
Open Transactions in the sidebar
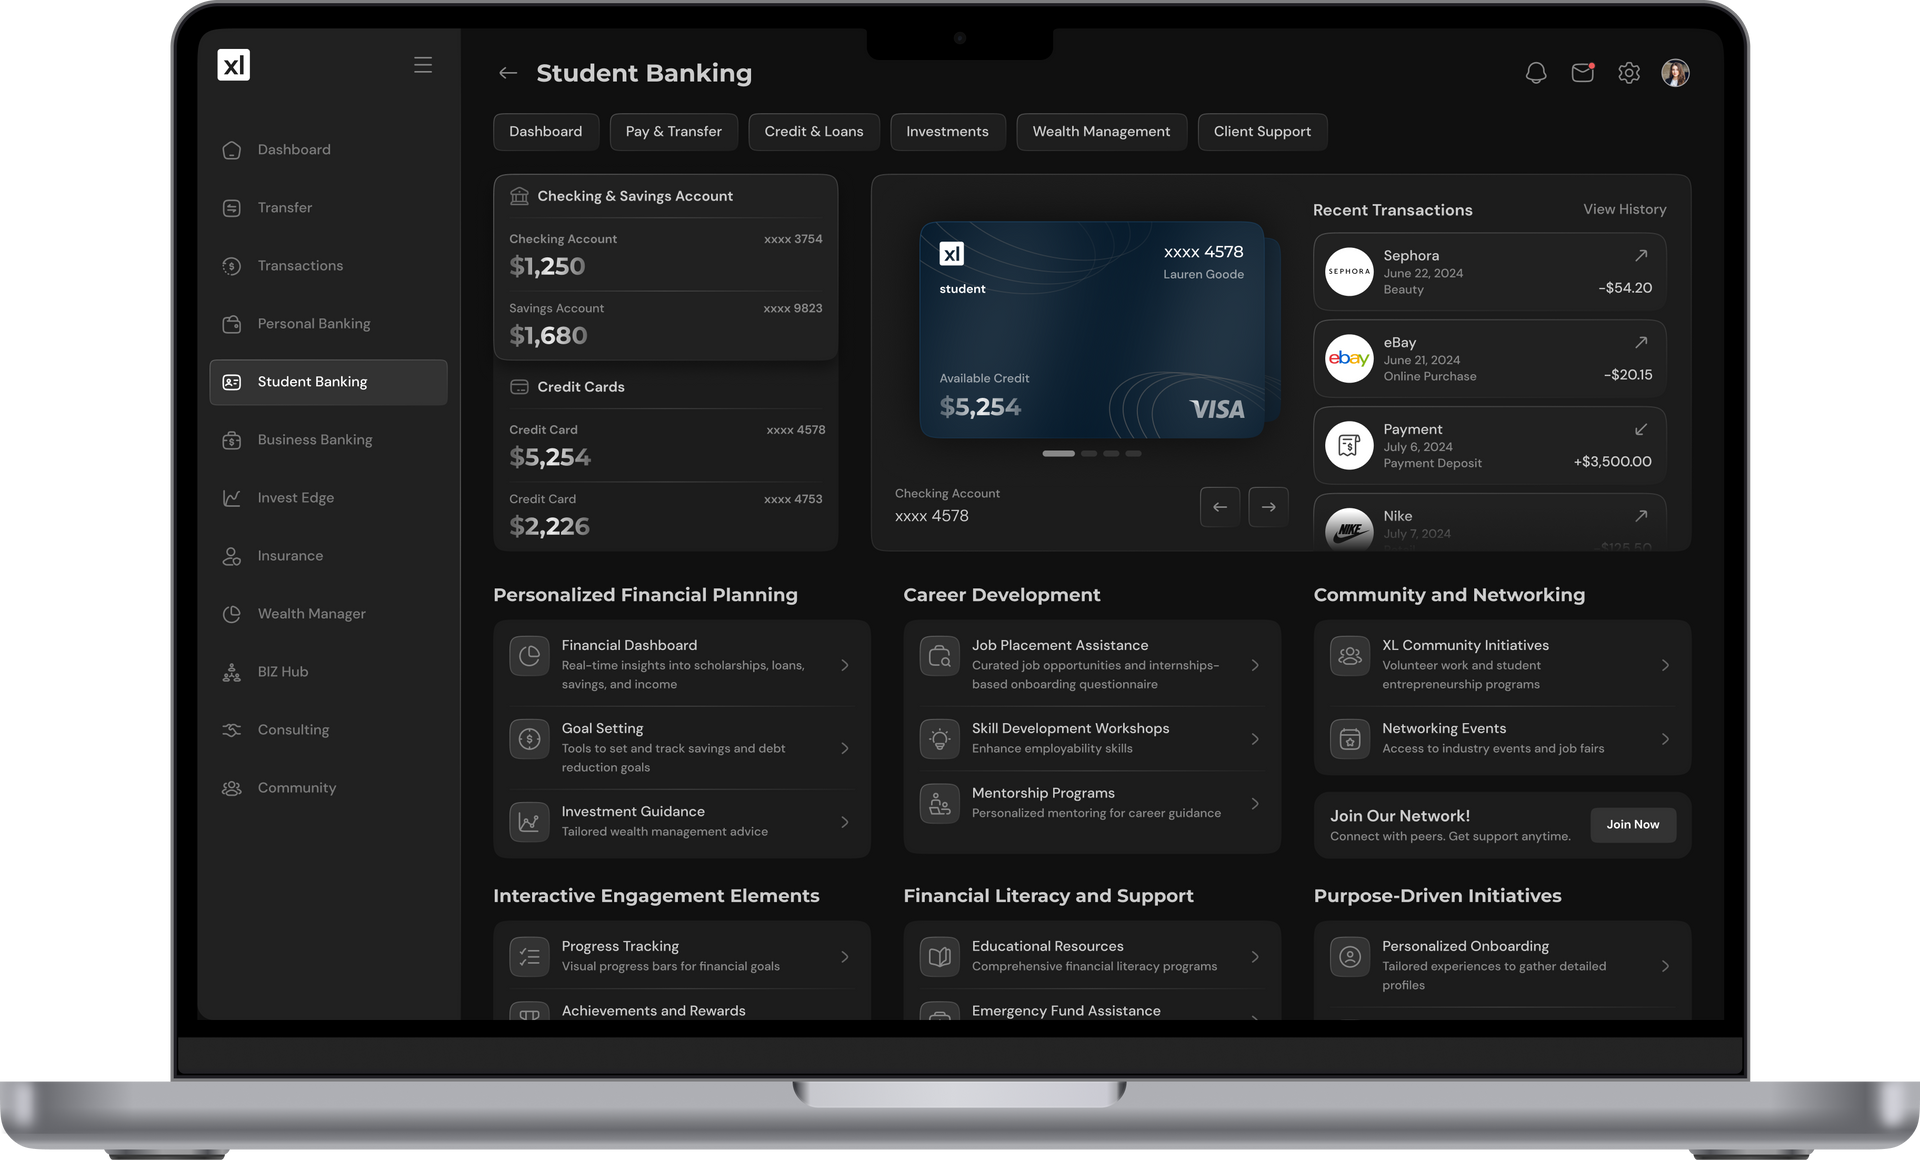(x=328, y=266)
